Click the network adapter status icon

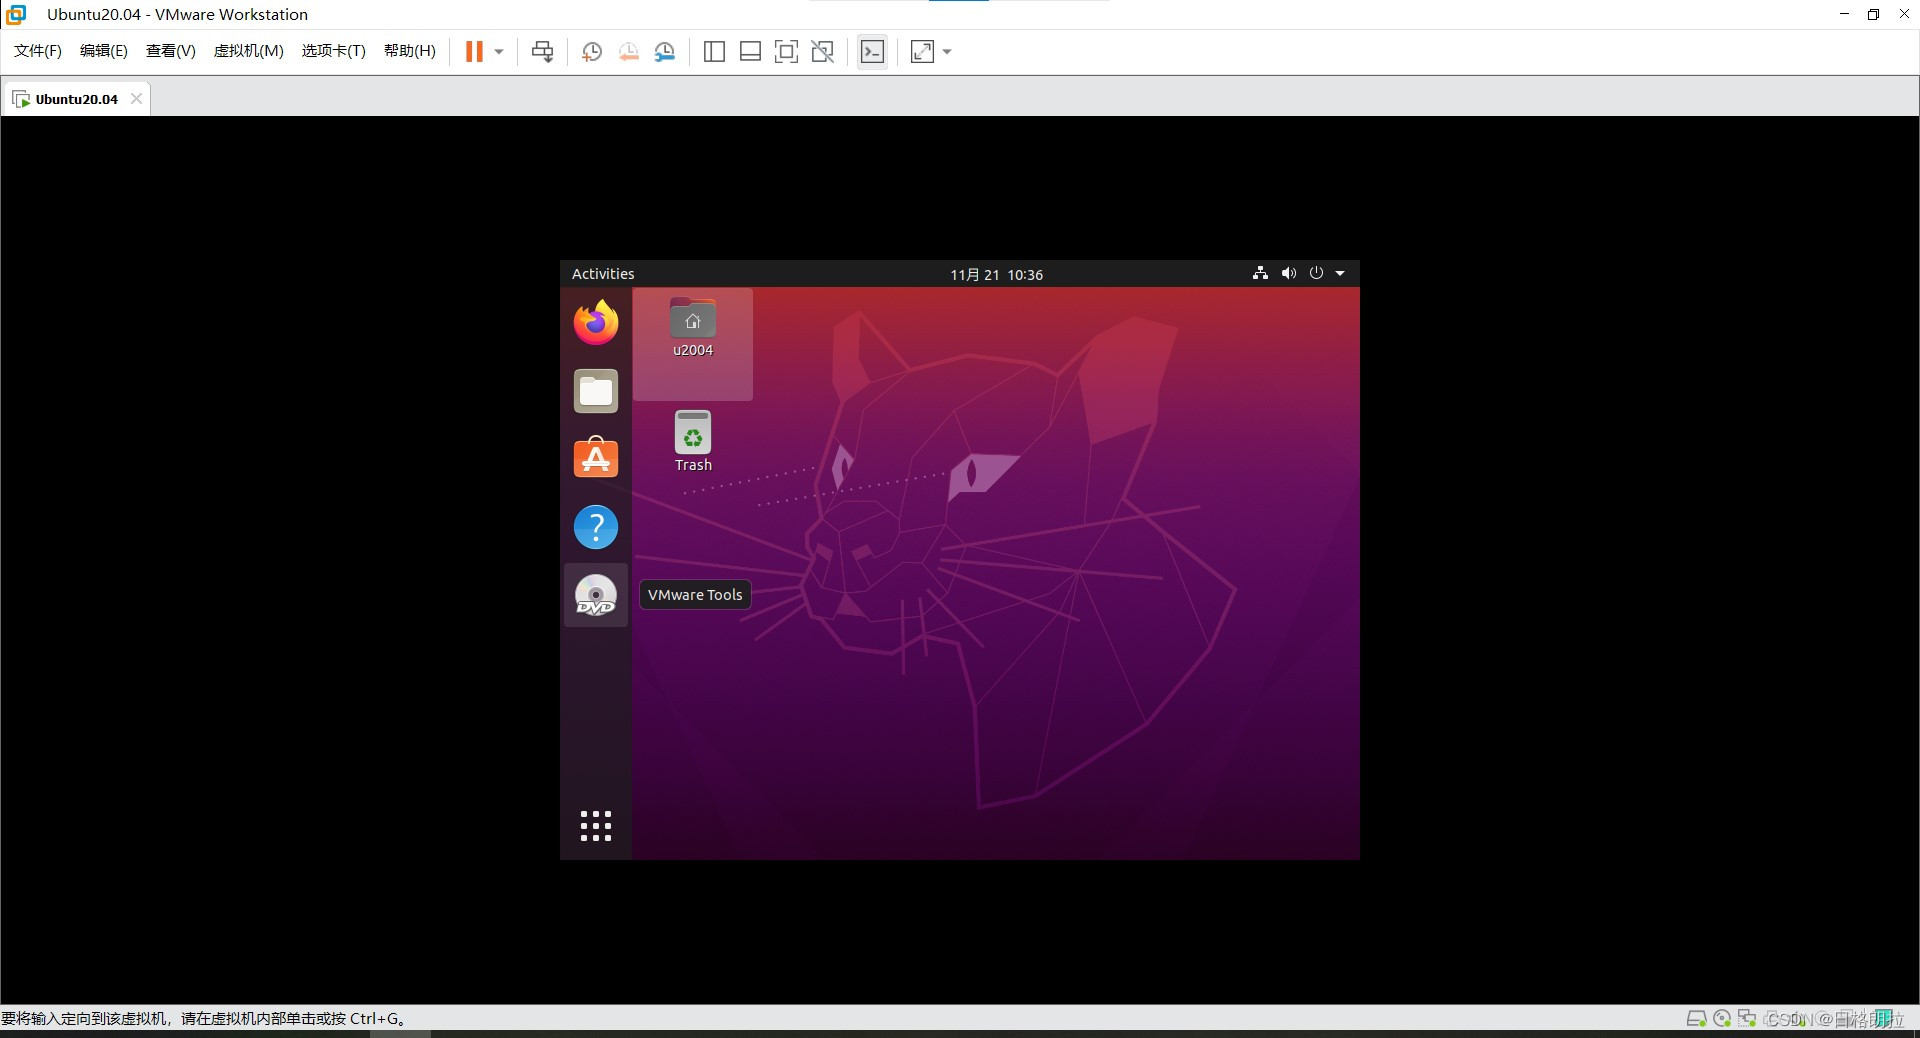[1747, 1018]
